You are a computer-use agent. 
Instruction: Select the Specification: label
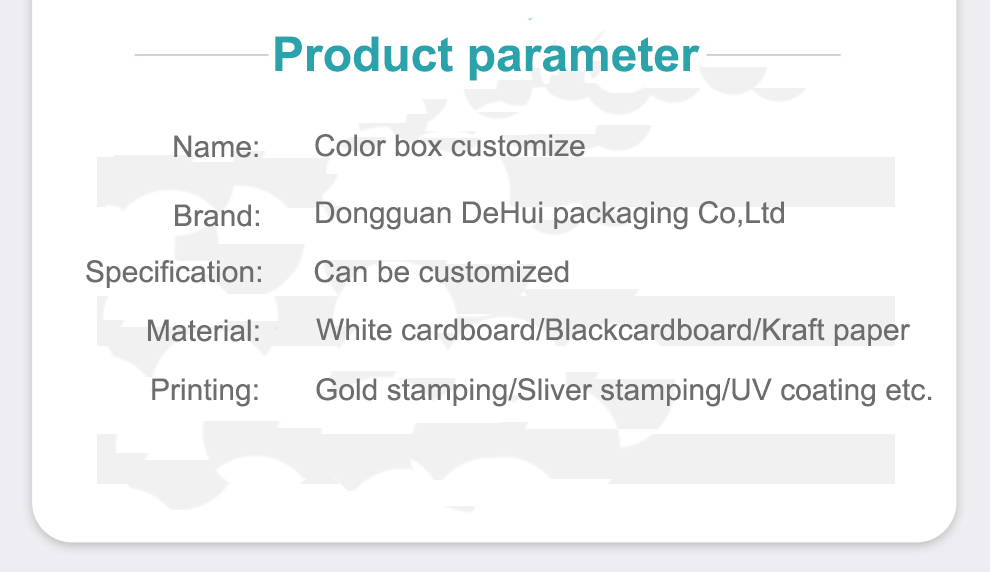174,273
